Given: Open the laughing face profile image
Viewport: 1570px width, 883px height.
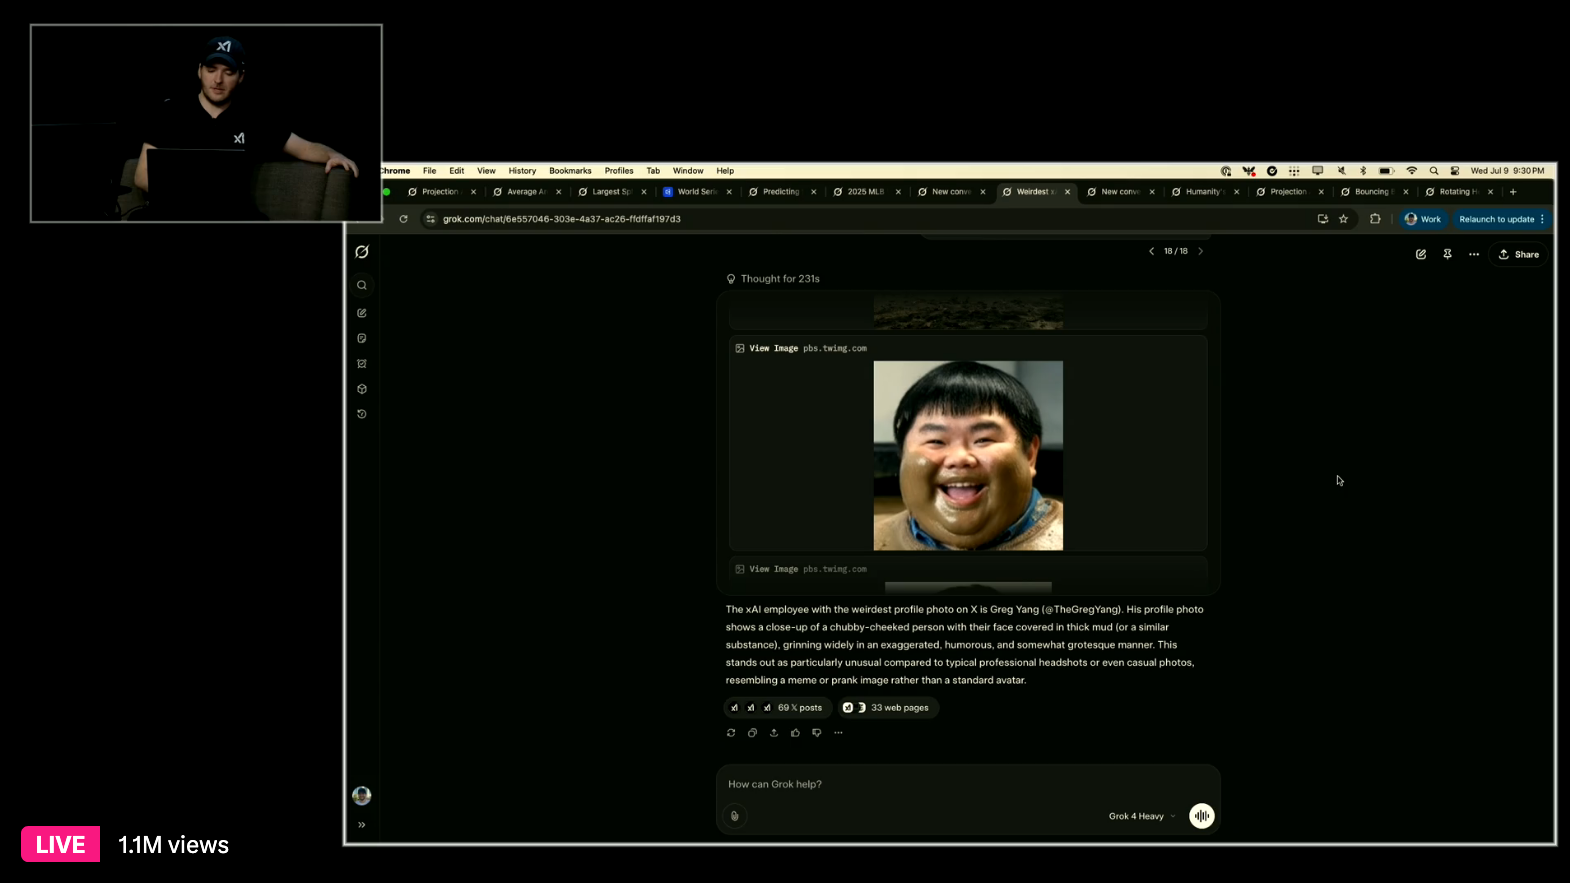Looking at the screenshot, I should pyautogui.click(x=968, y=456).
